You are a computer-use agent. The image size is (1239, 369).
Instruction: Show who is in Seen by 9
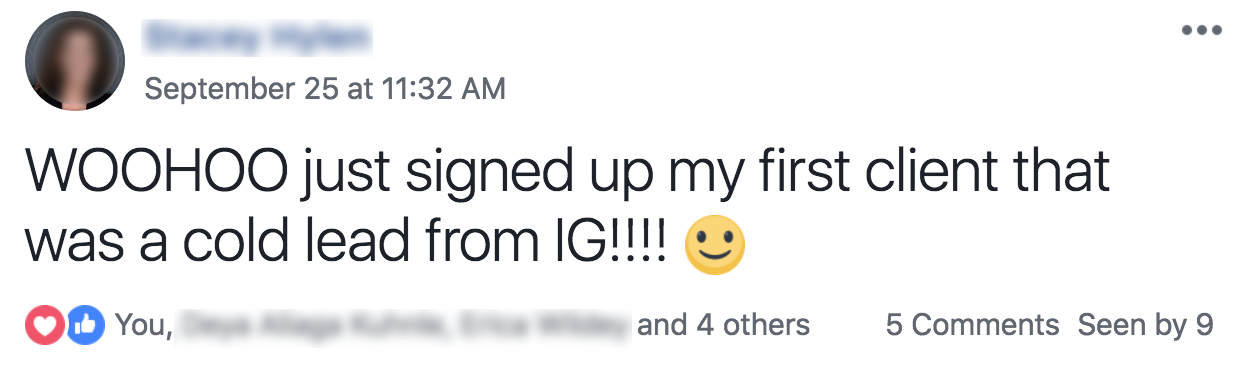(x=1145, y=325)
